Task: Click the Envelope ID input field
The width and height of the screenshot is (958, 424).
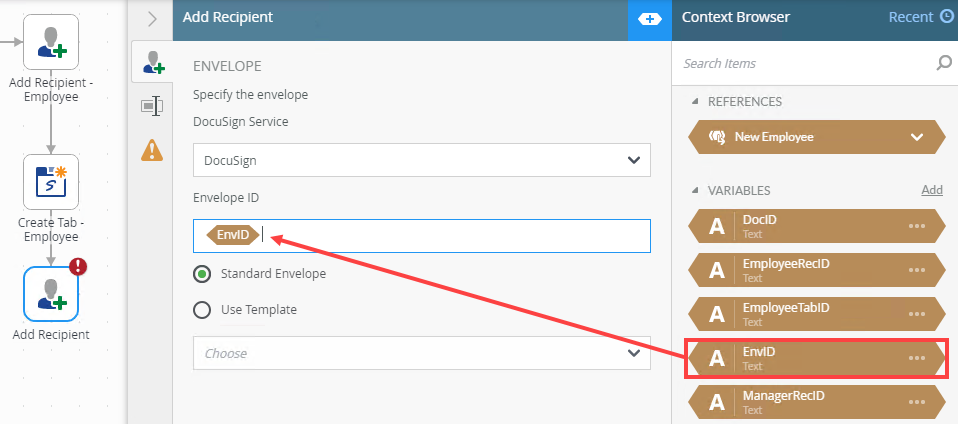Action: (x=450, y=236)
